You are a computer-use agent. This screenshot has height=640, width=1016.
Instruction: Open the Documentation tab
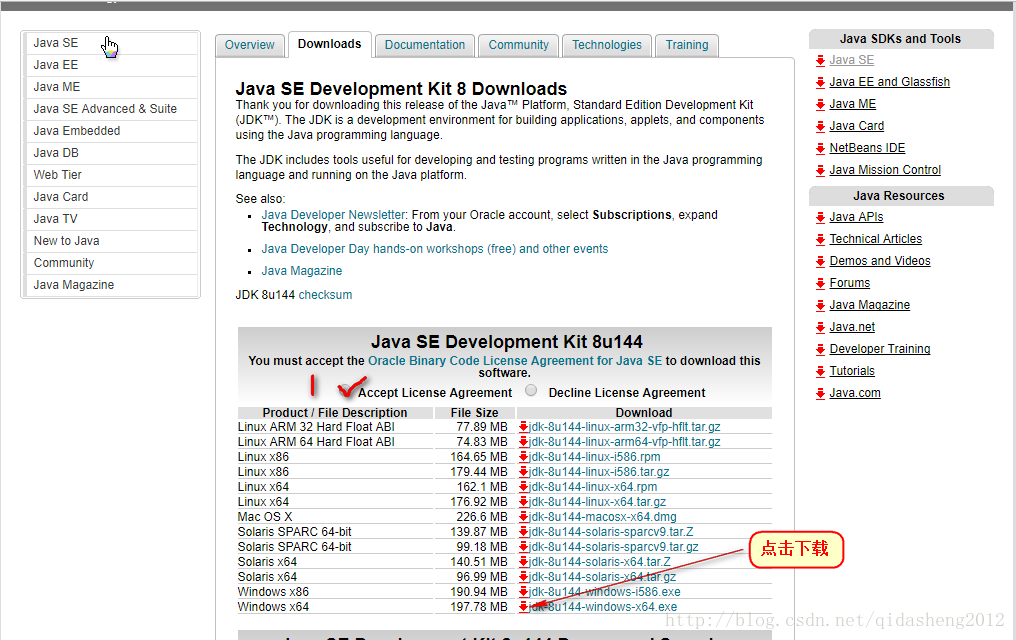click(424, 45)
